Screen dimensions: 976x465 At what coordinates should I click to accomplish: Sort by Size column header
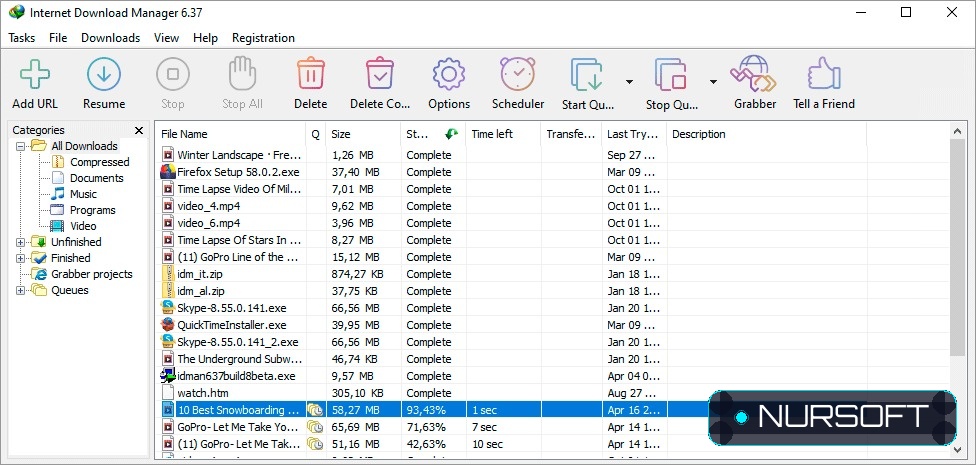pyautogui.click(x=364, y=134)
